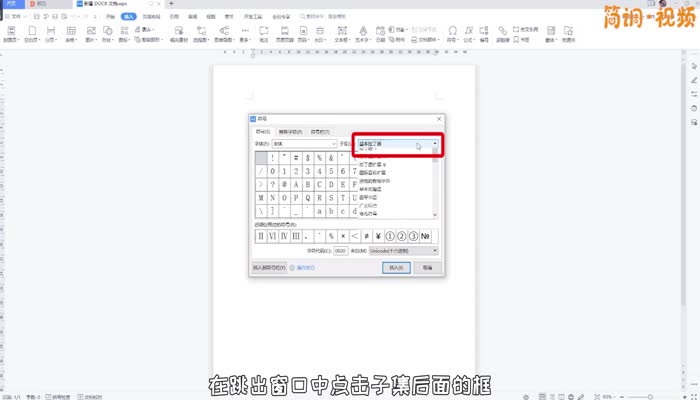Click the Date insert icon
Image resolution: width=700 pixels, height=400 pixels.
pos(380,33)
